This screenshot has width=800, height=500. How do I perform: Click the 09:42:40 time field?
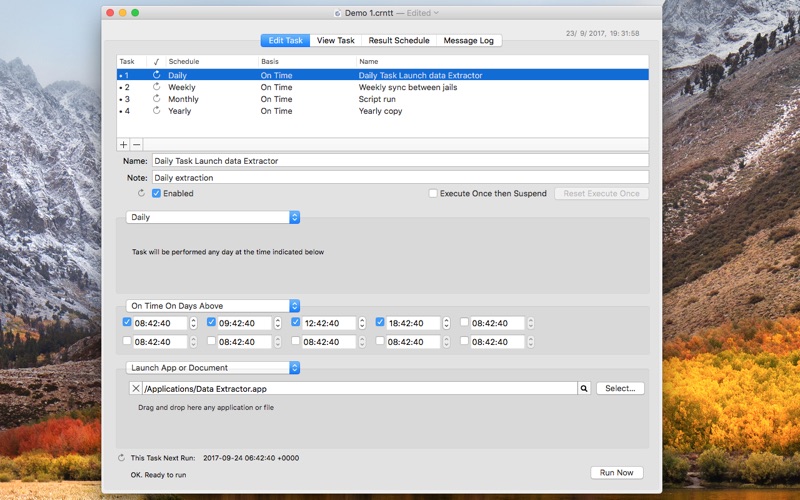(x=244, y=323)
